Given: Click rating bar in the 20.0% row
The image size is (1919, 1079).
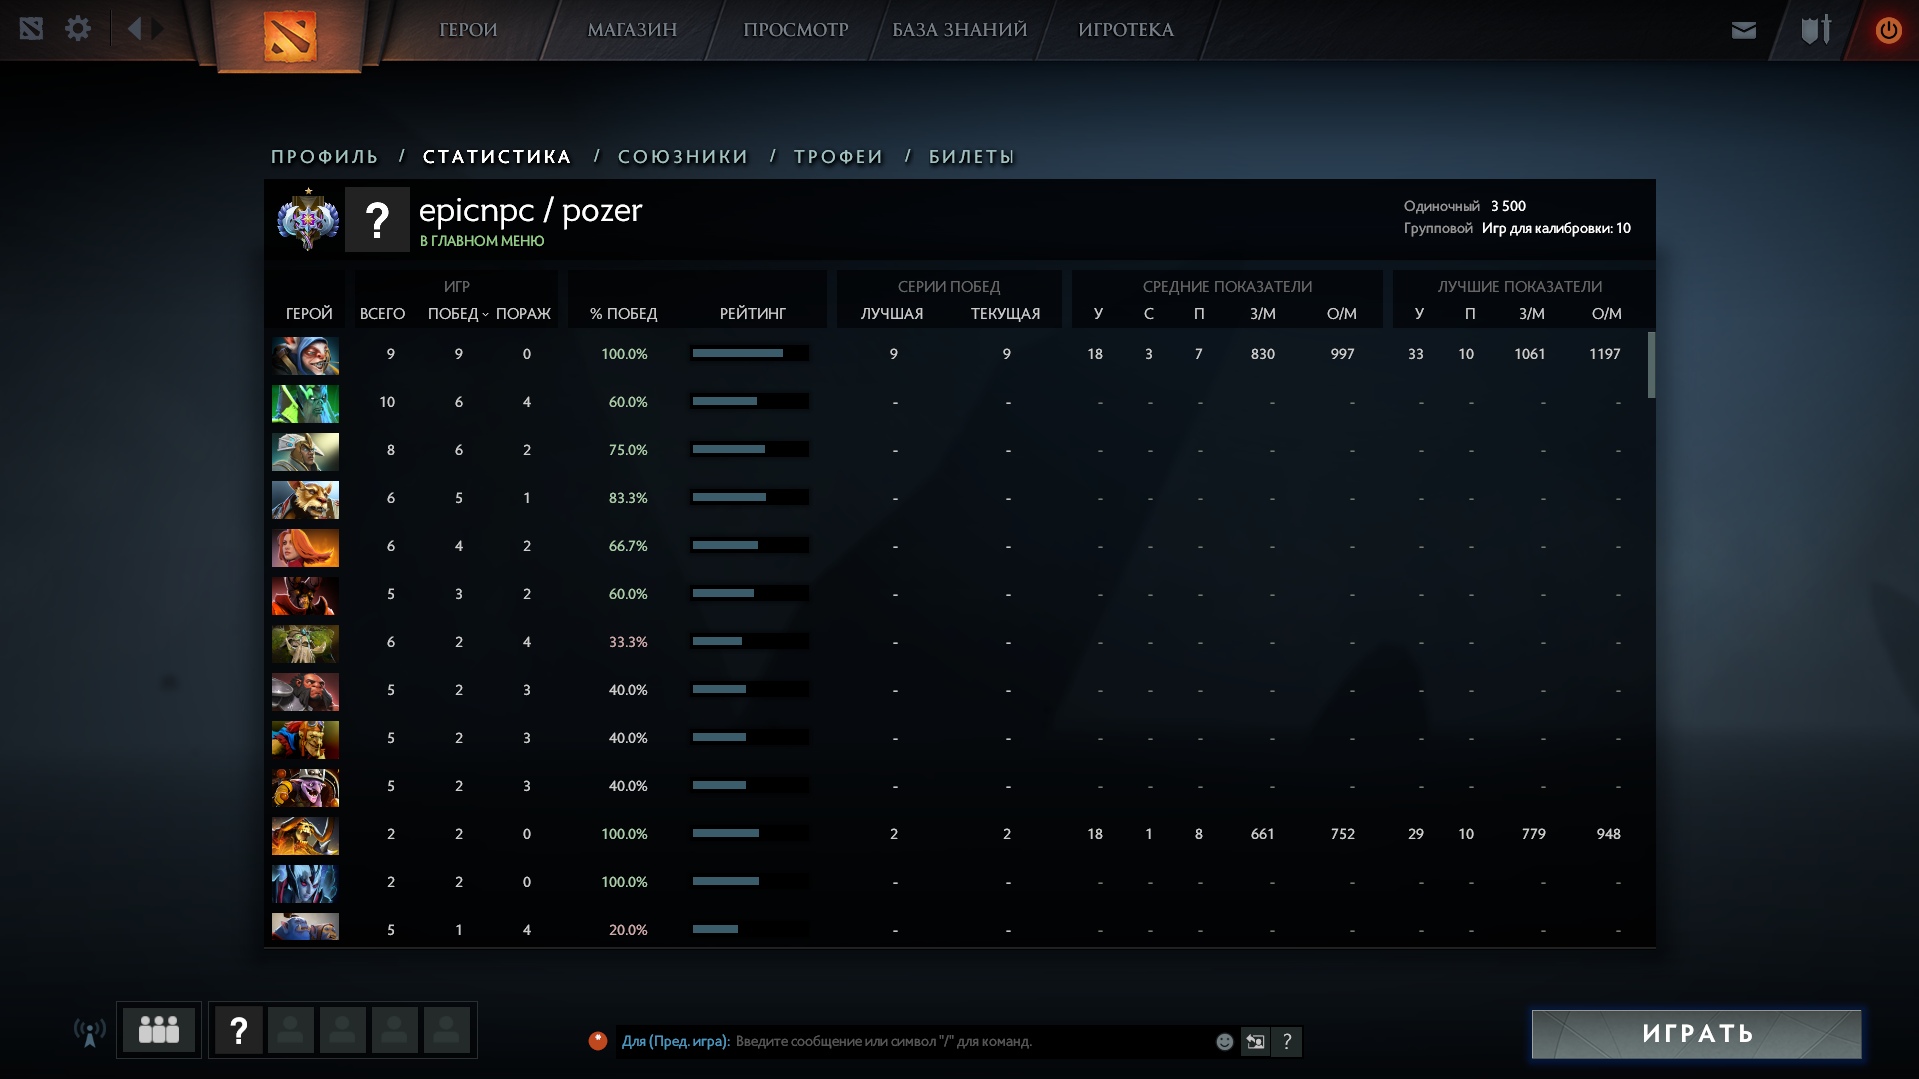Looking at the screenshot, I should [750, 930].
